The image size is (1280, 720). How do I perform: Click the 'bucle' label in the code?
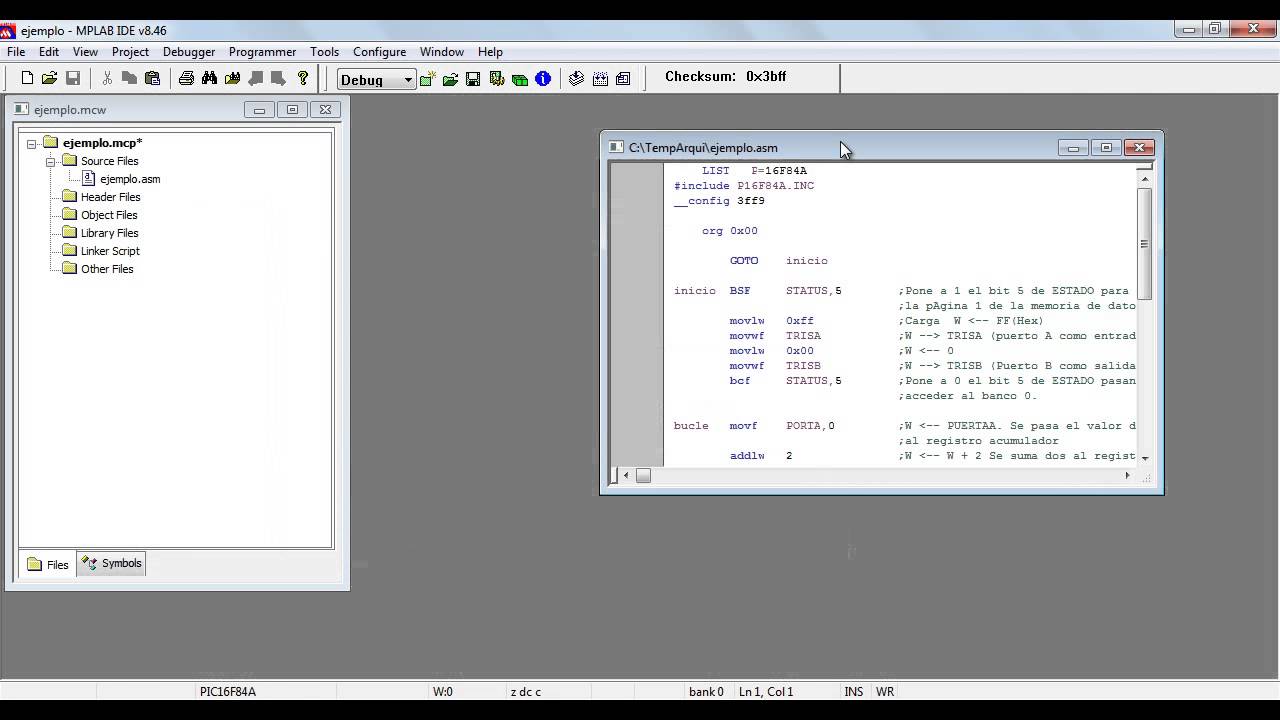[x=691, y=426]
